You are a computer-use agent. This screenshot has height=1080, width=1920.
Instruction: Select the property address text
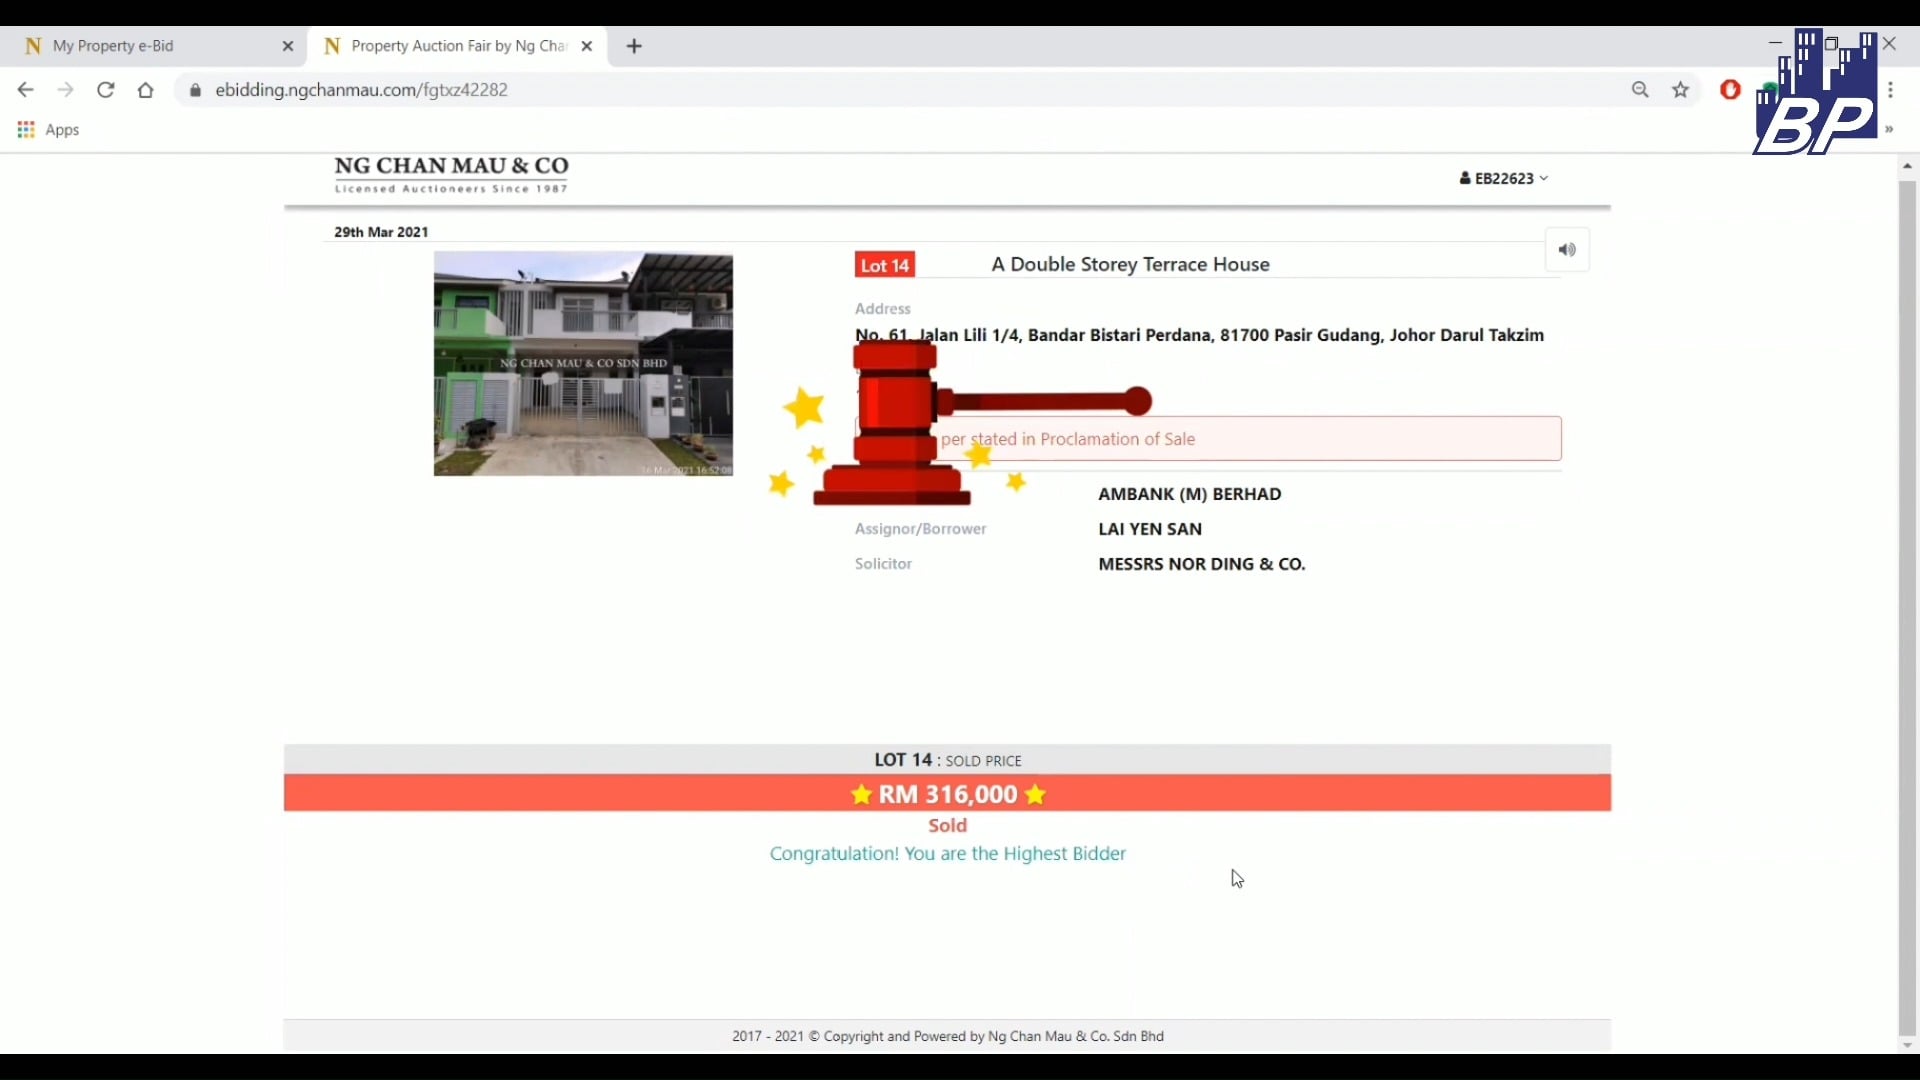click(1199, 335)
